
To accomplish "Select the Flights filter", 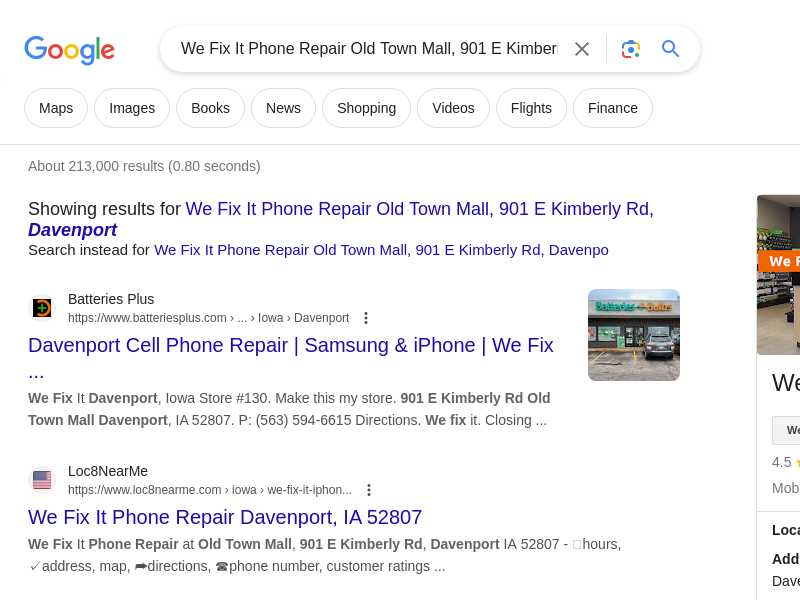I will (531, 108).
